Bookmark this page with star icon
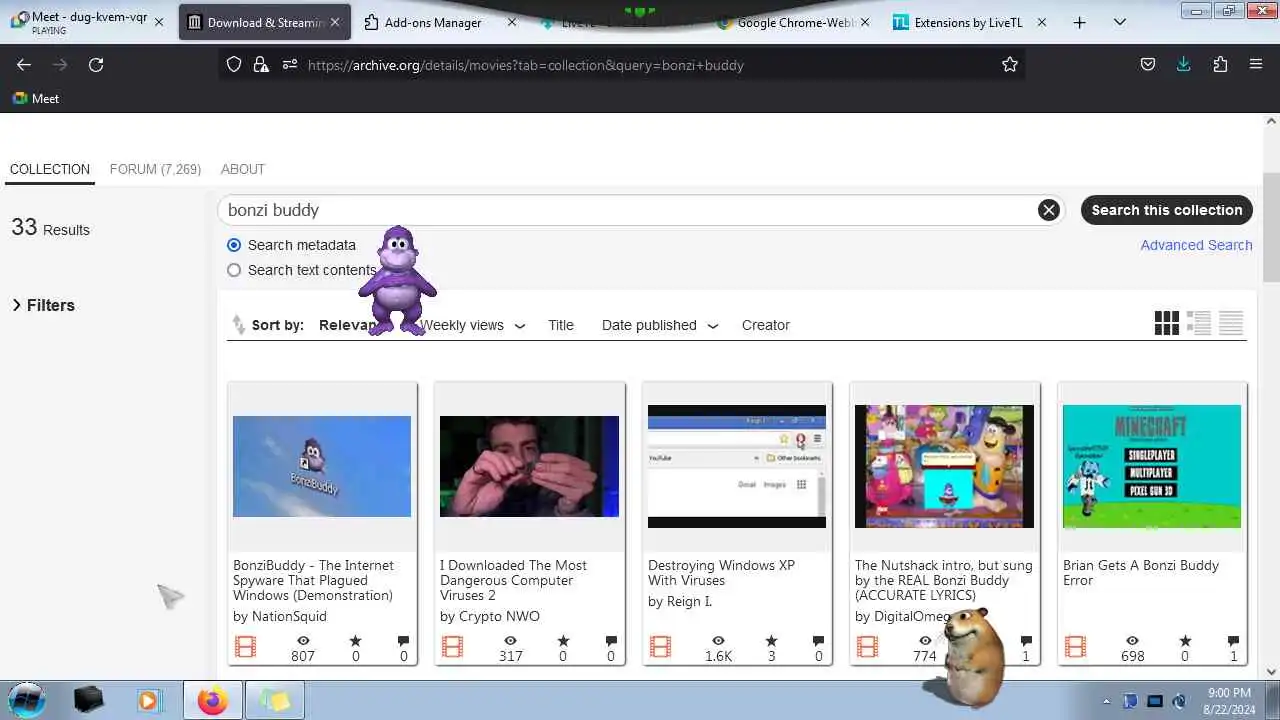This screenshot has width=1280, height=720. point(1010,64)
